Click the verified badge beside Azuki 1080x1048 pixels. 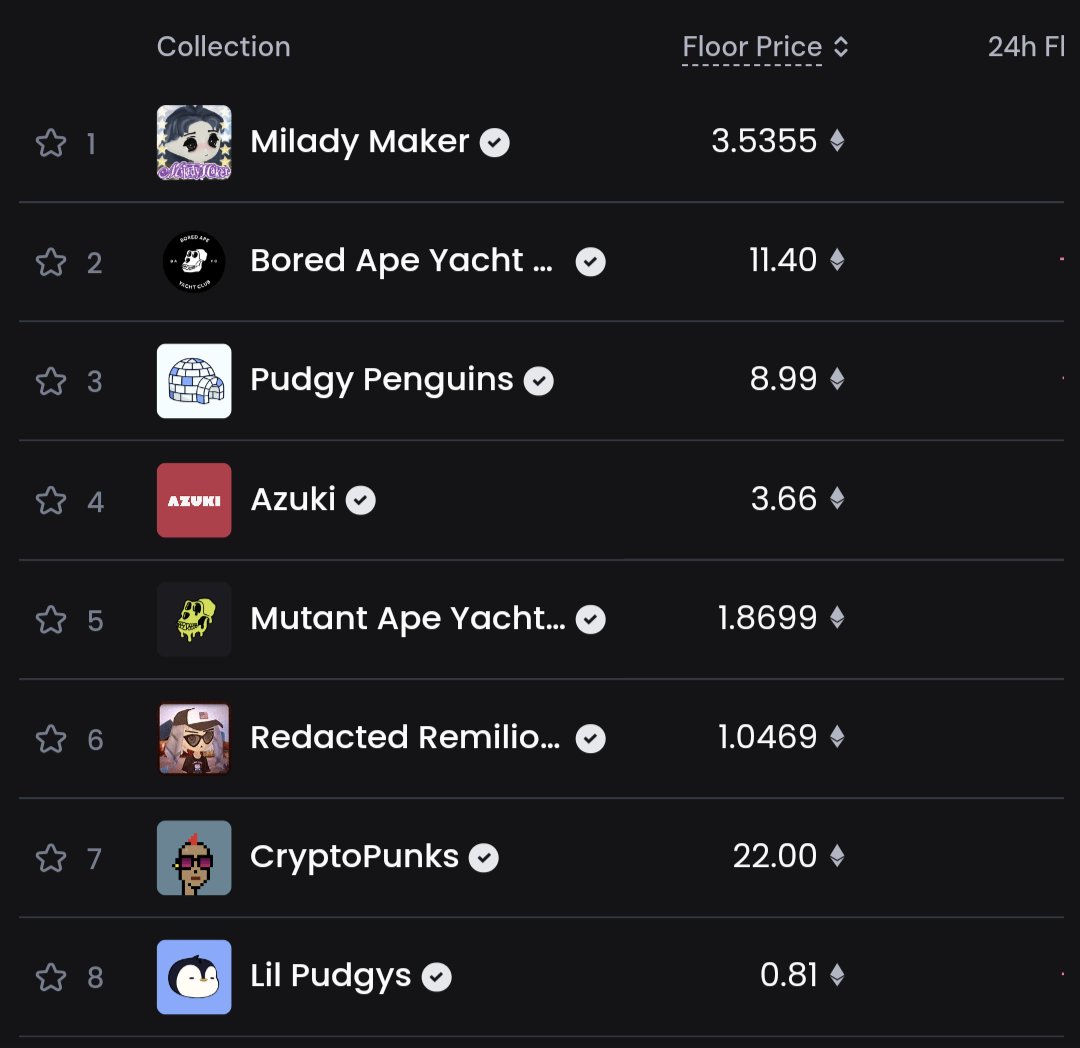360,500
